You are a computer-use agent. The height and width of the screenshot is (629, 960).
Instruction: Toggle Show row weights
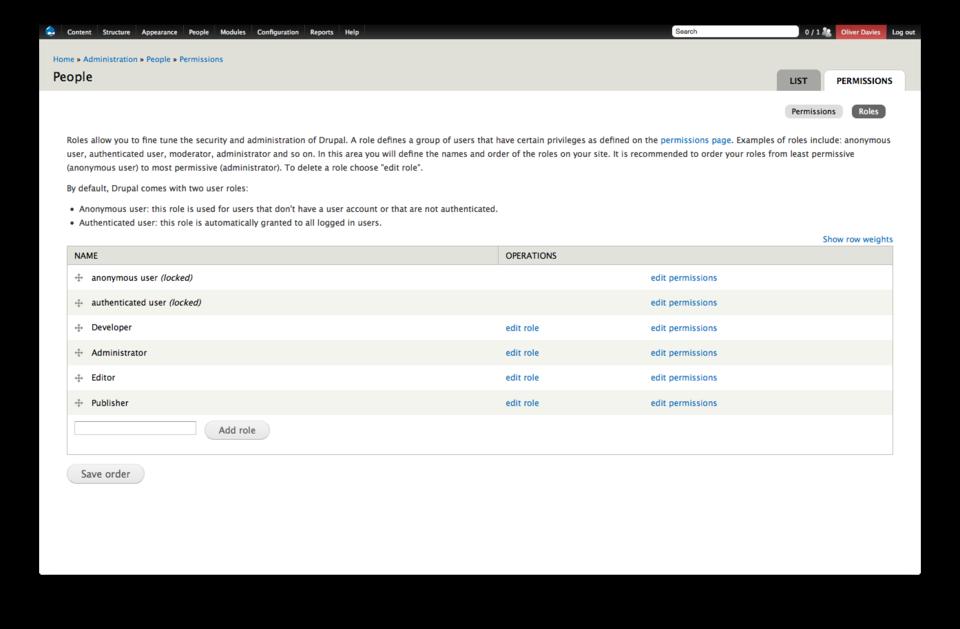pyautogui.click(x=857, y=240)
